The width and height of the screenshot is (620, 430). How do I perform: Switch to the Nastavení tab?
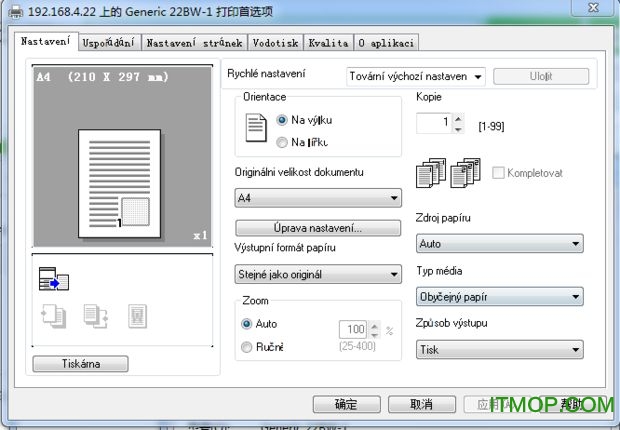pos(46,41)
